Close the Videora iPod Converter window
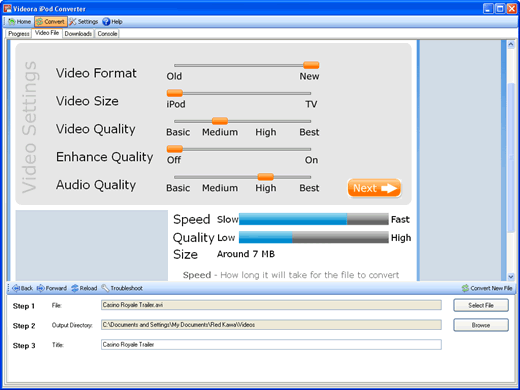Image resolution: width=520 pixels, height=390 pixels. click(x=511, y=8)
